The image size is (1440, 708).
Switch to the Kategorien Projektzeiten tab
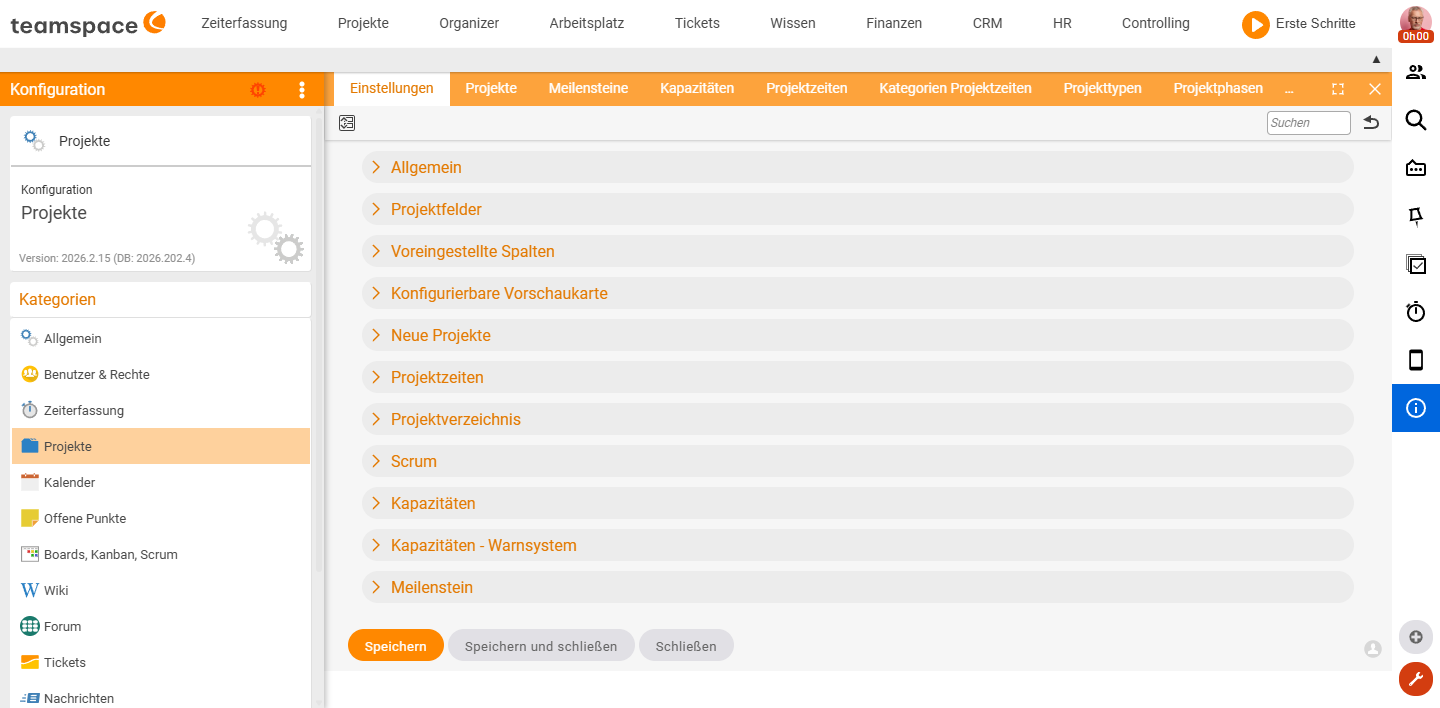point(955,88)
